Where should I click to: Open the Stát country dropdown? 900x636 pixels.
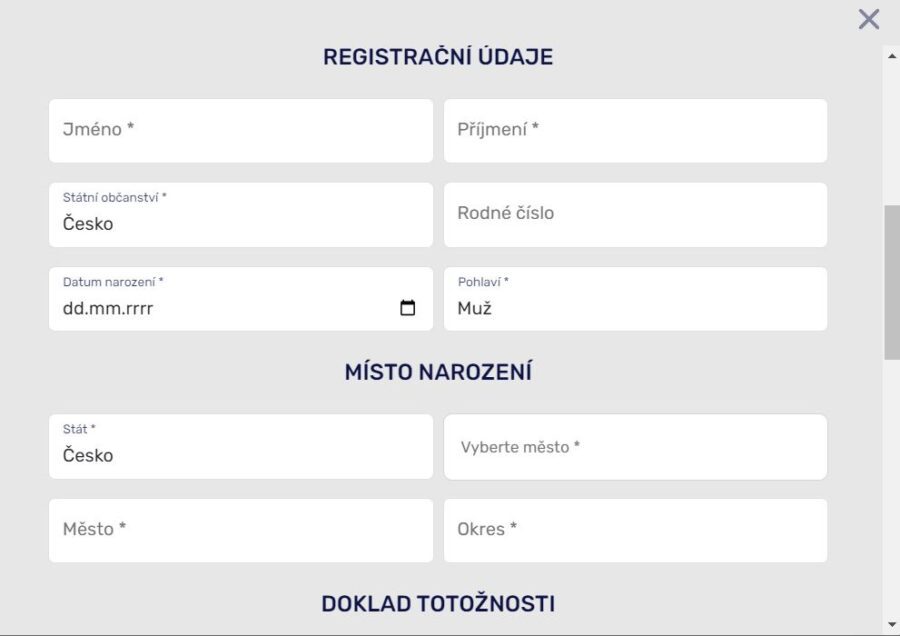[x=240, y=447]
